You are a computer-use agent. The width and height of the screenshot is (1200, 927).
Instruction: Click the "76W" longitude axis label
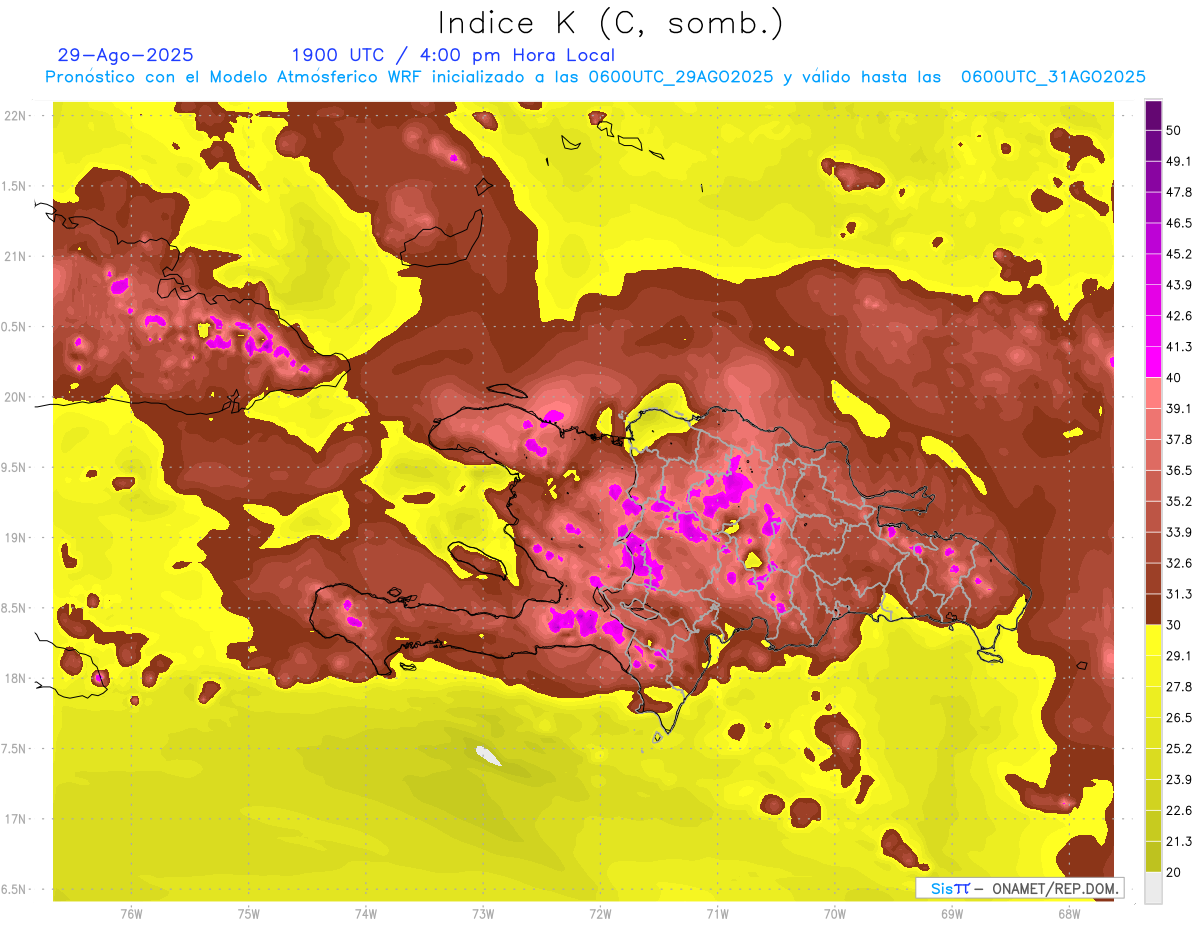[x=131, y=913]
